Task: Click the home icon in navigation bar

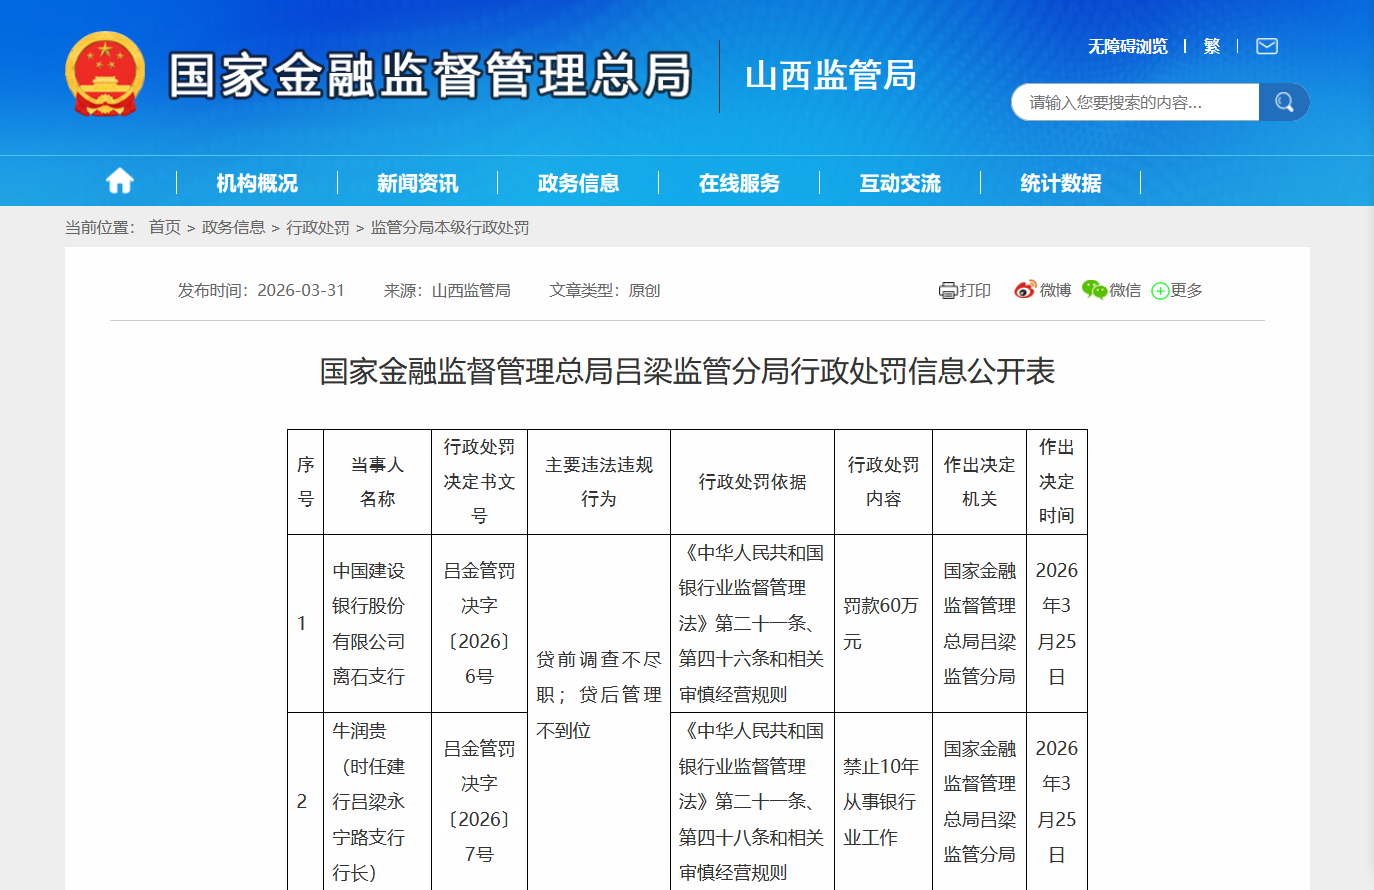Action: click(x=120, y=181)
